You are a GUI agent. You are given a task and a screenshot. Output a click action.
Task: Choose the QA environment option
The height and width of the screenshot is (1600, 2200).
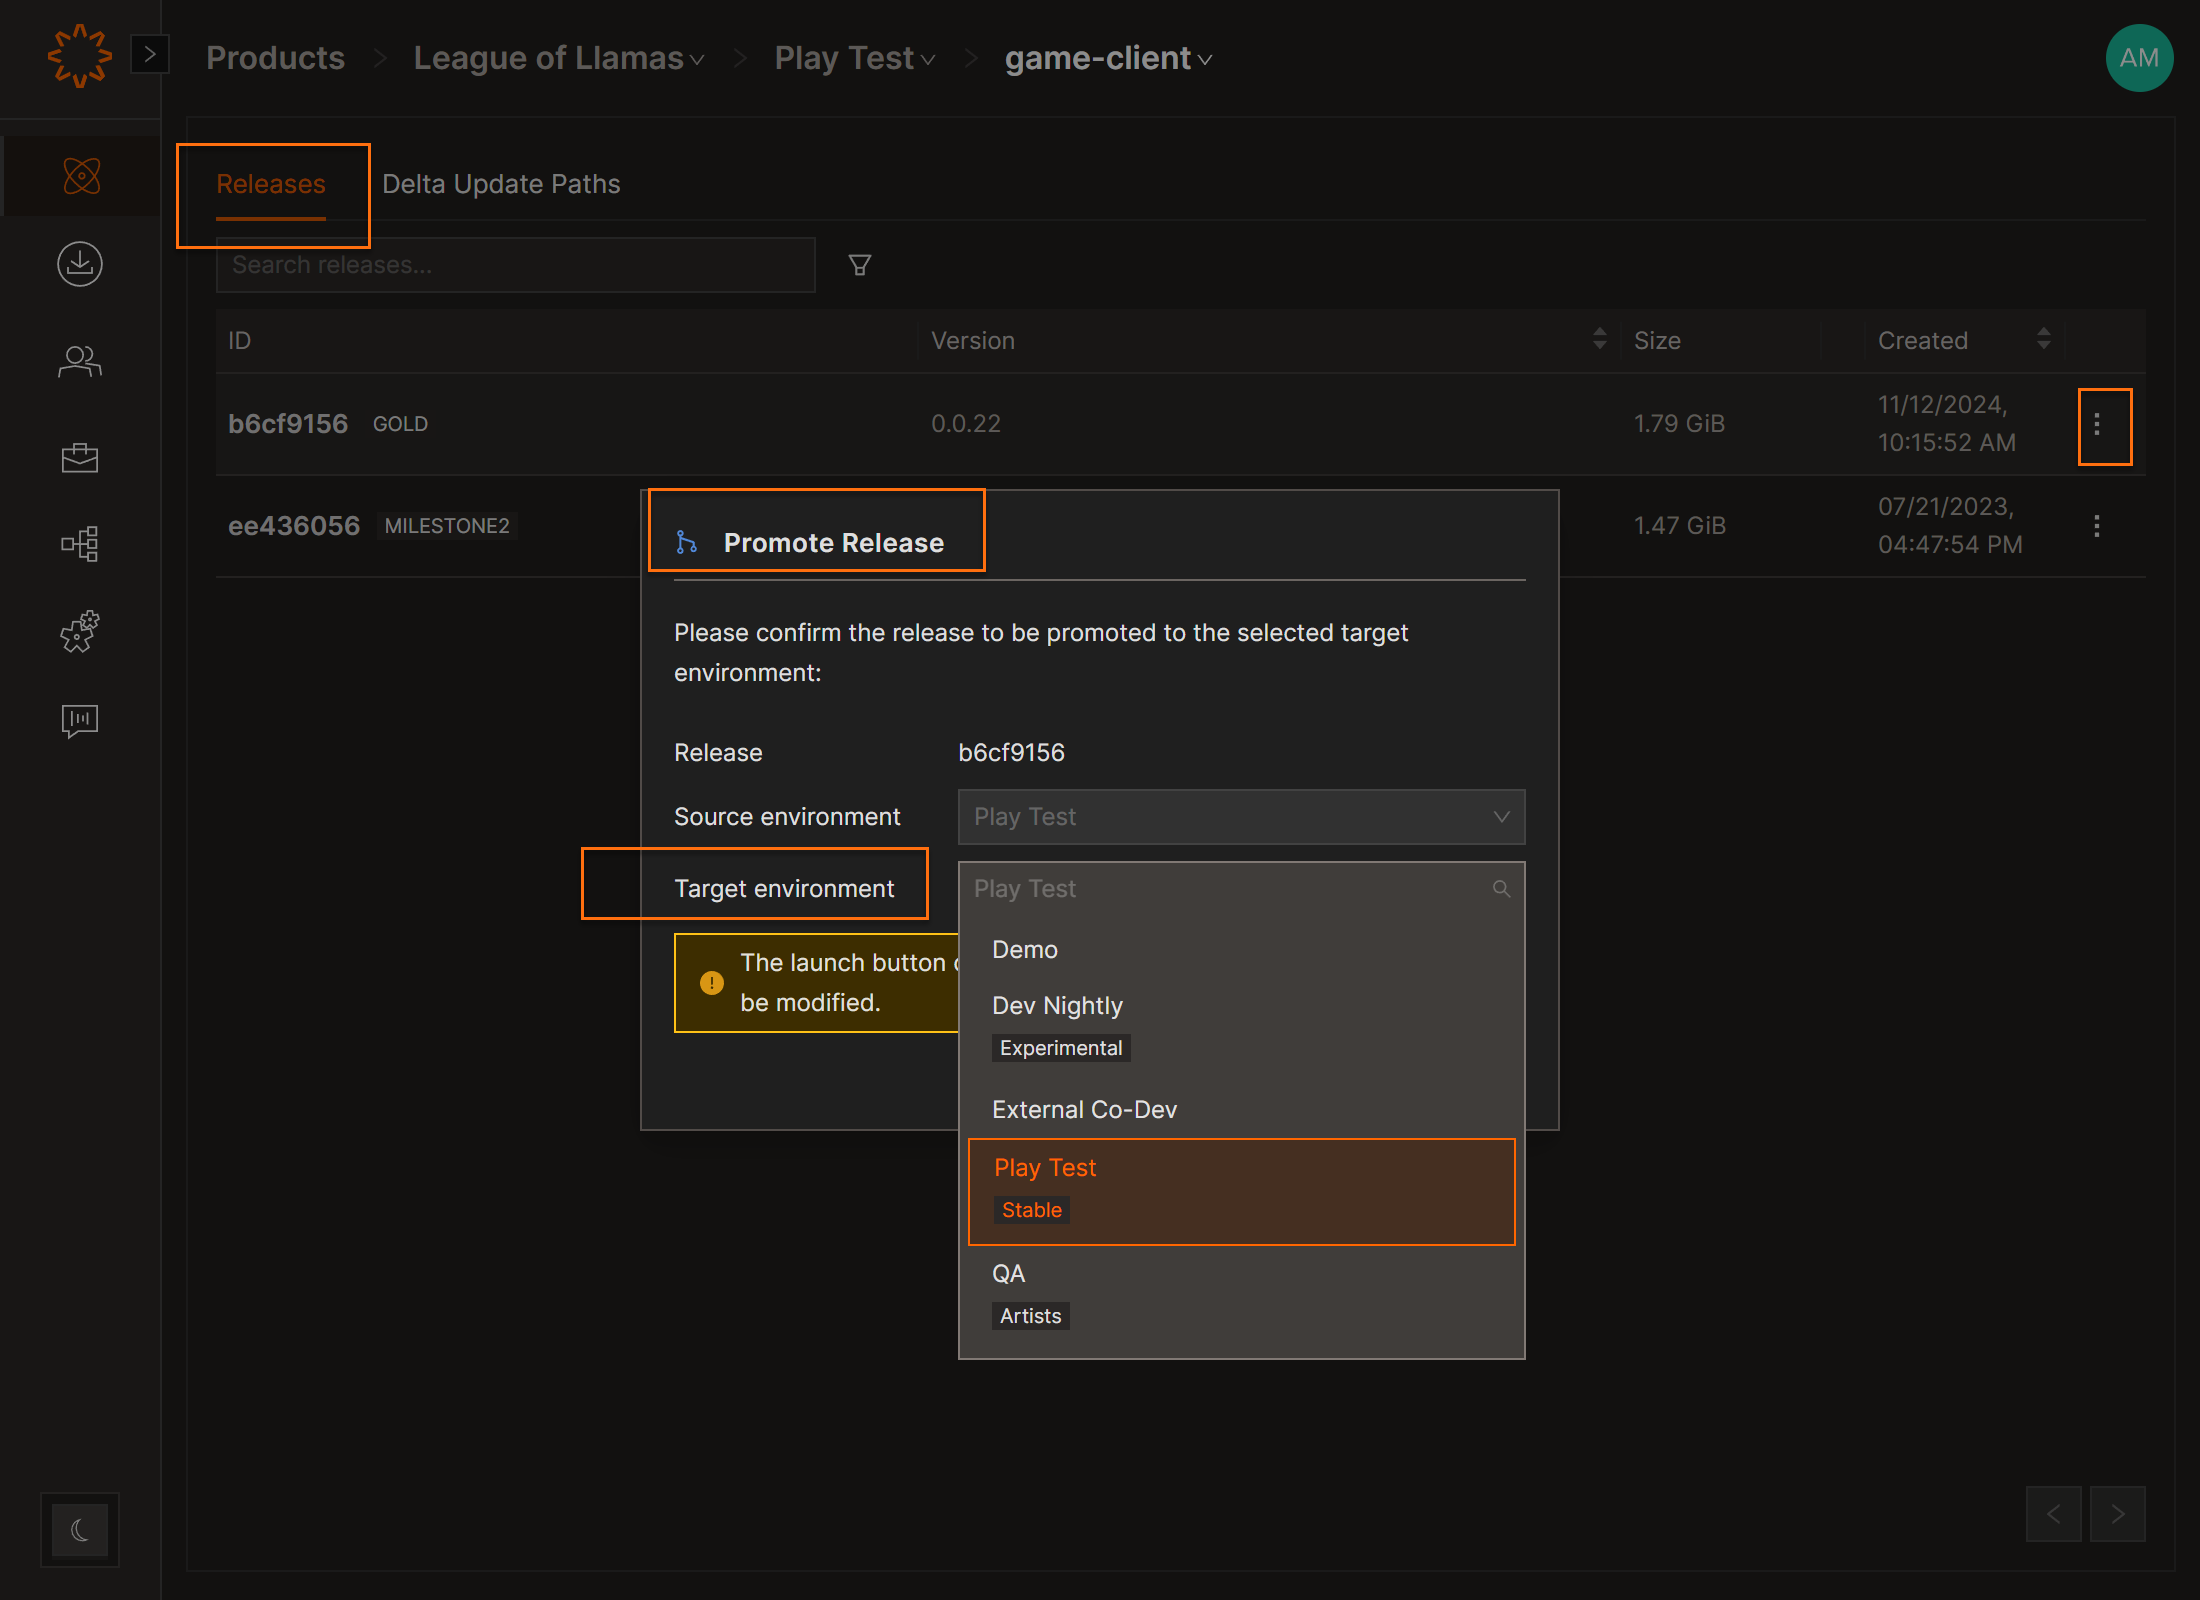pyautogui.click(x=1008, y=1274)
